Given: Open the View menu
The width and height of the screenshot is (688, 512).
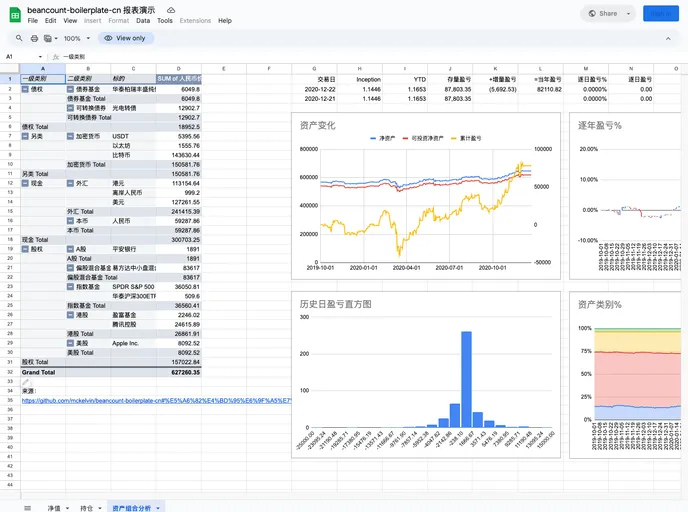Looking at the screenshot, I should pos(70,21).
